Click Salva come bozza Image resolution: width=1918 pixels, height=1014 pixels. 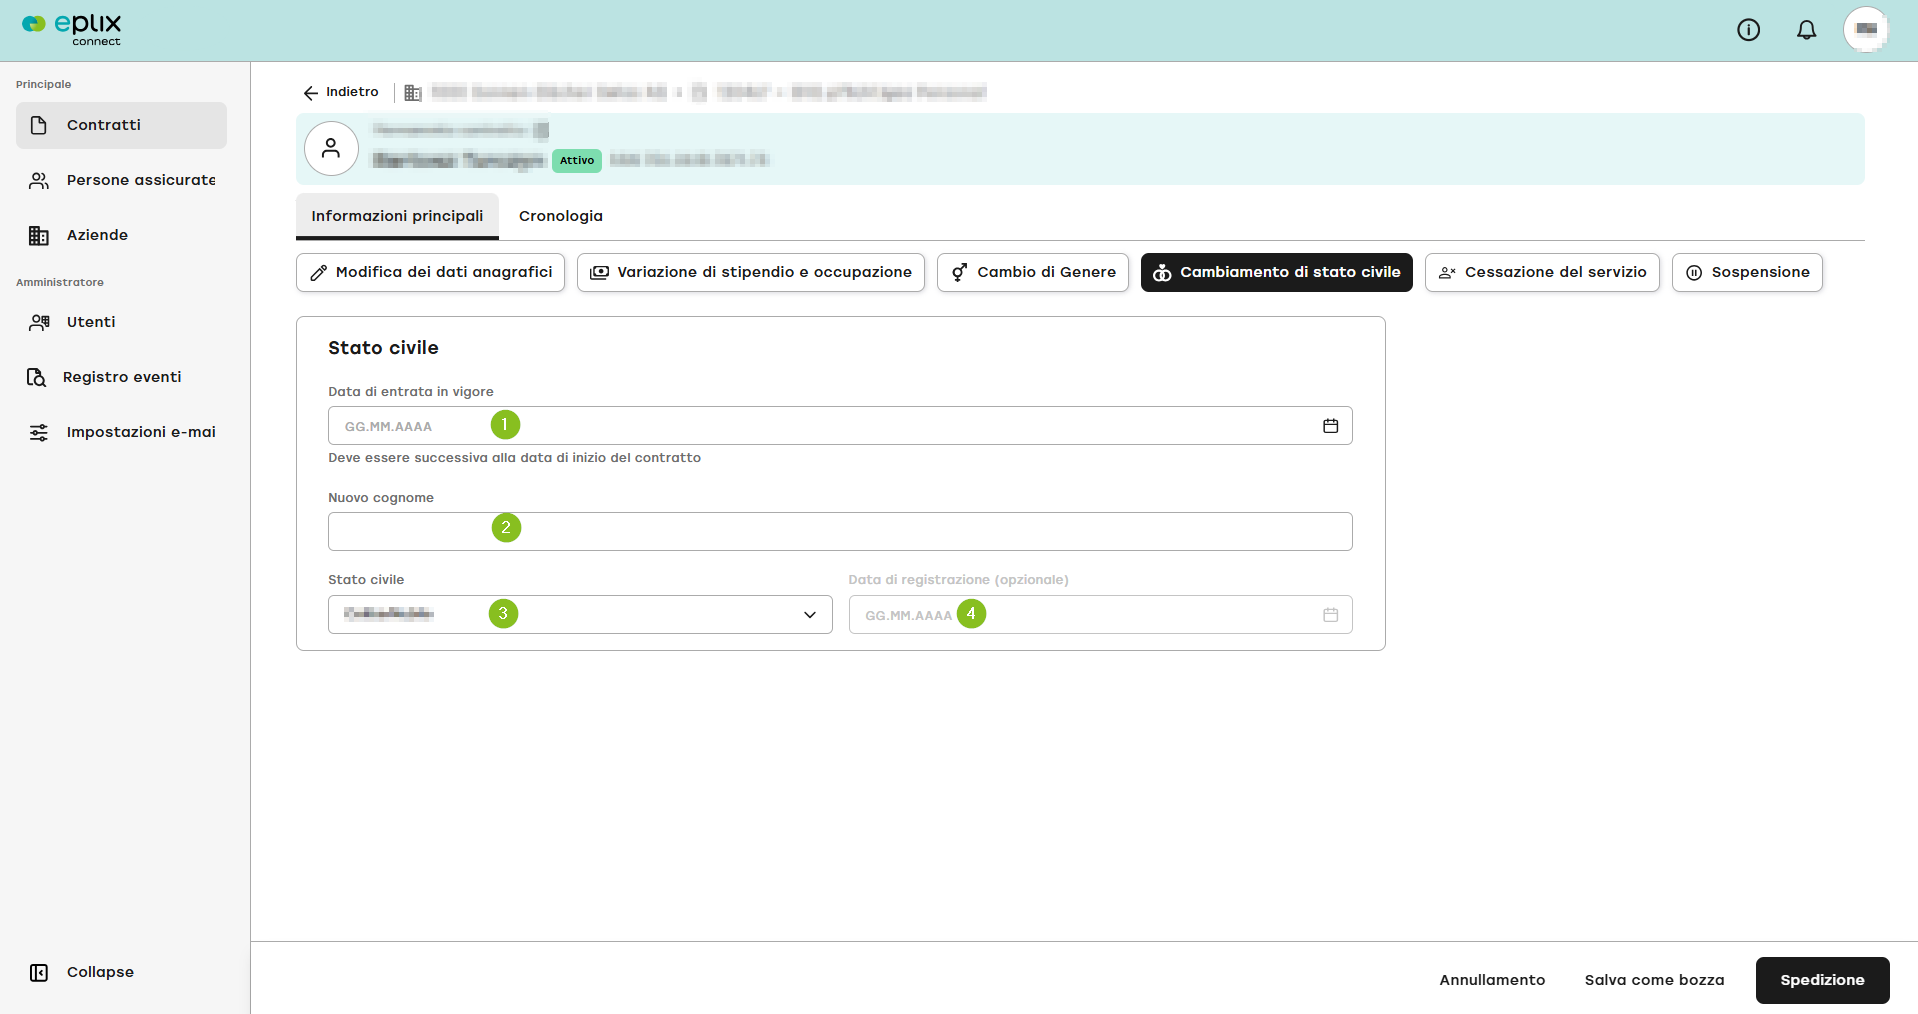coord(1654,980)
